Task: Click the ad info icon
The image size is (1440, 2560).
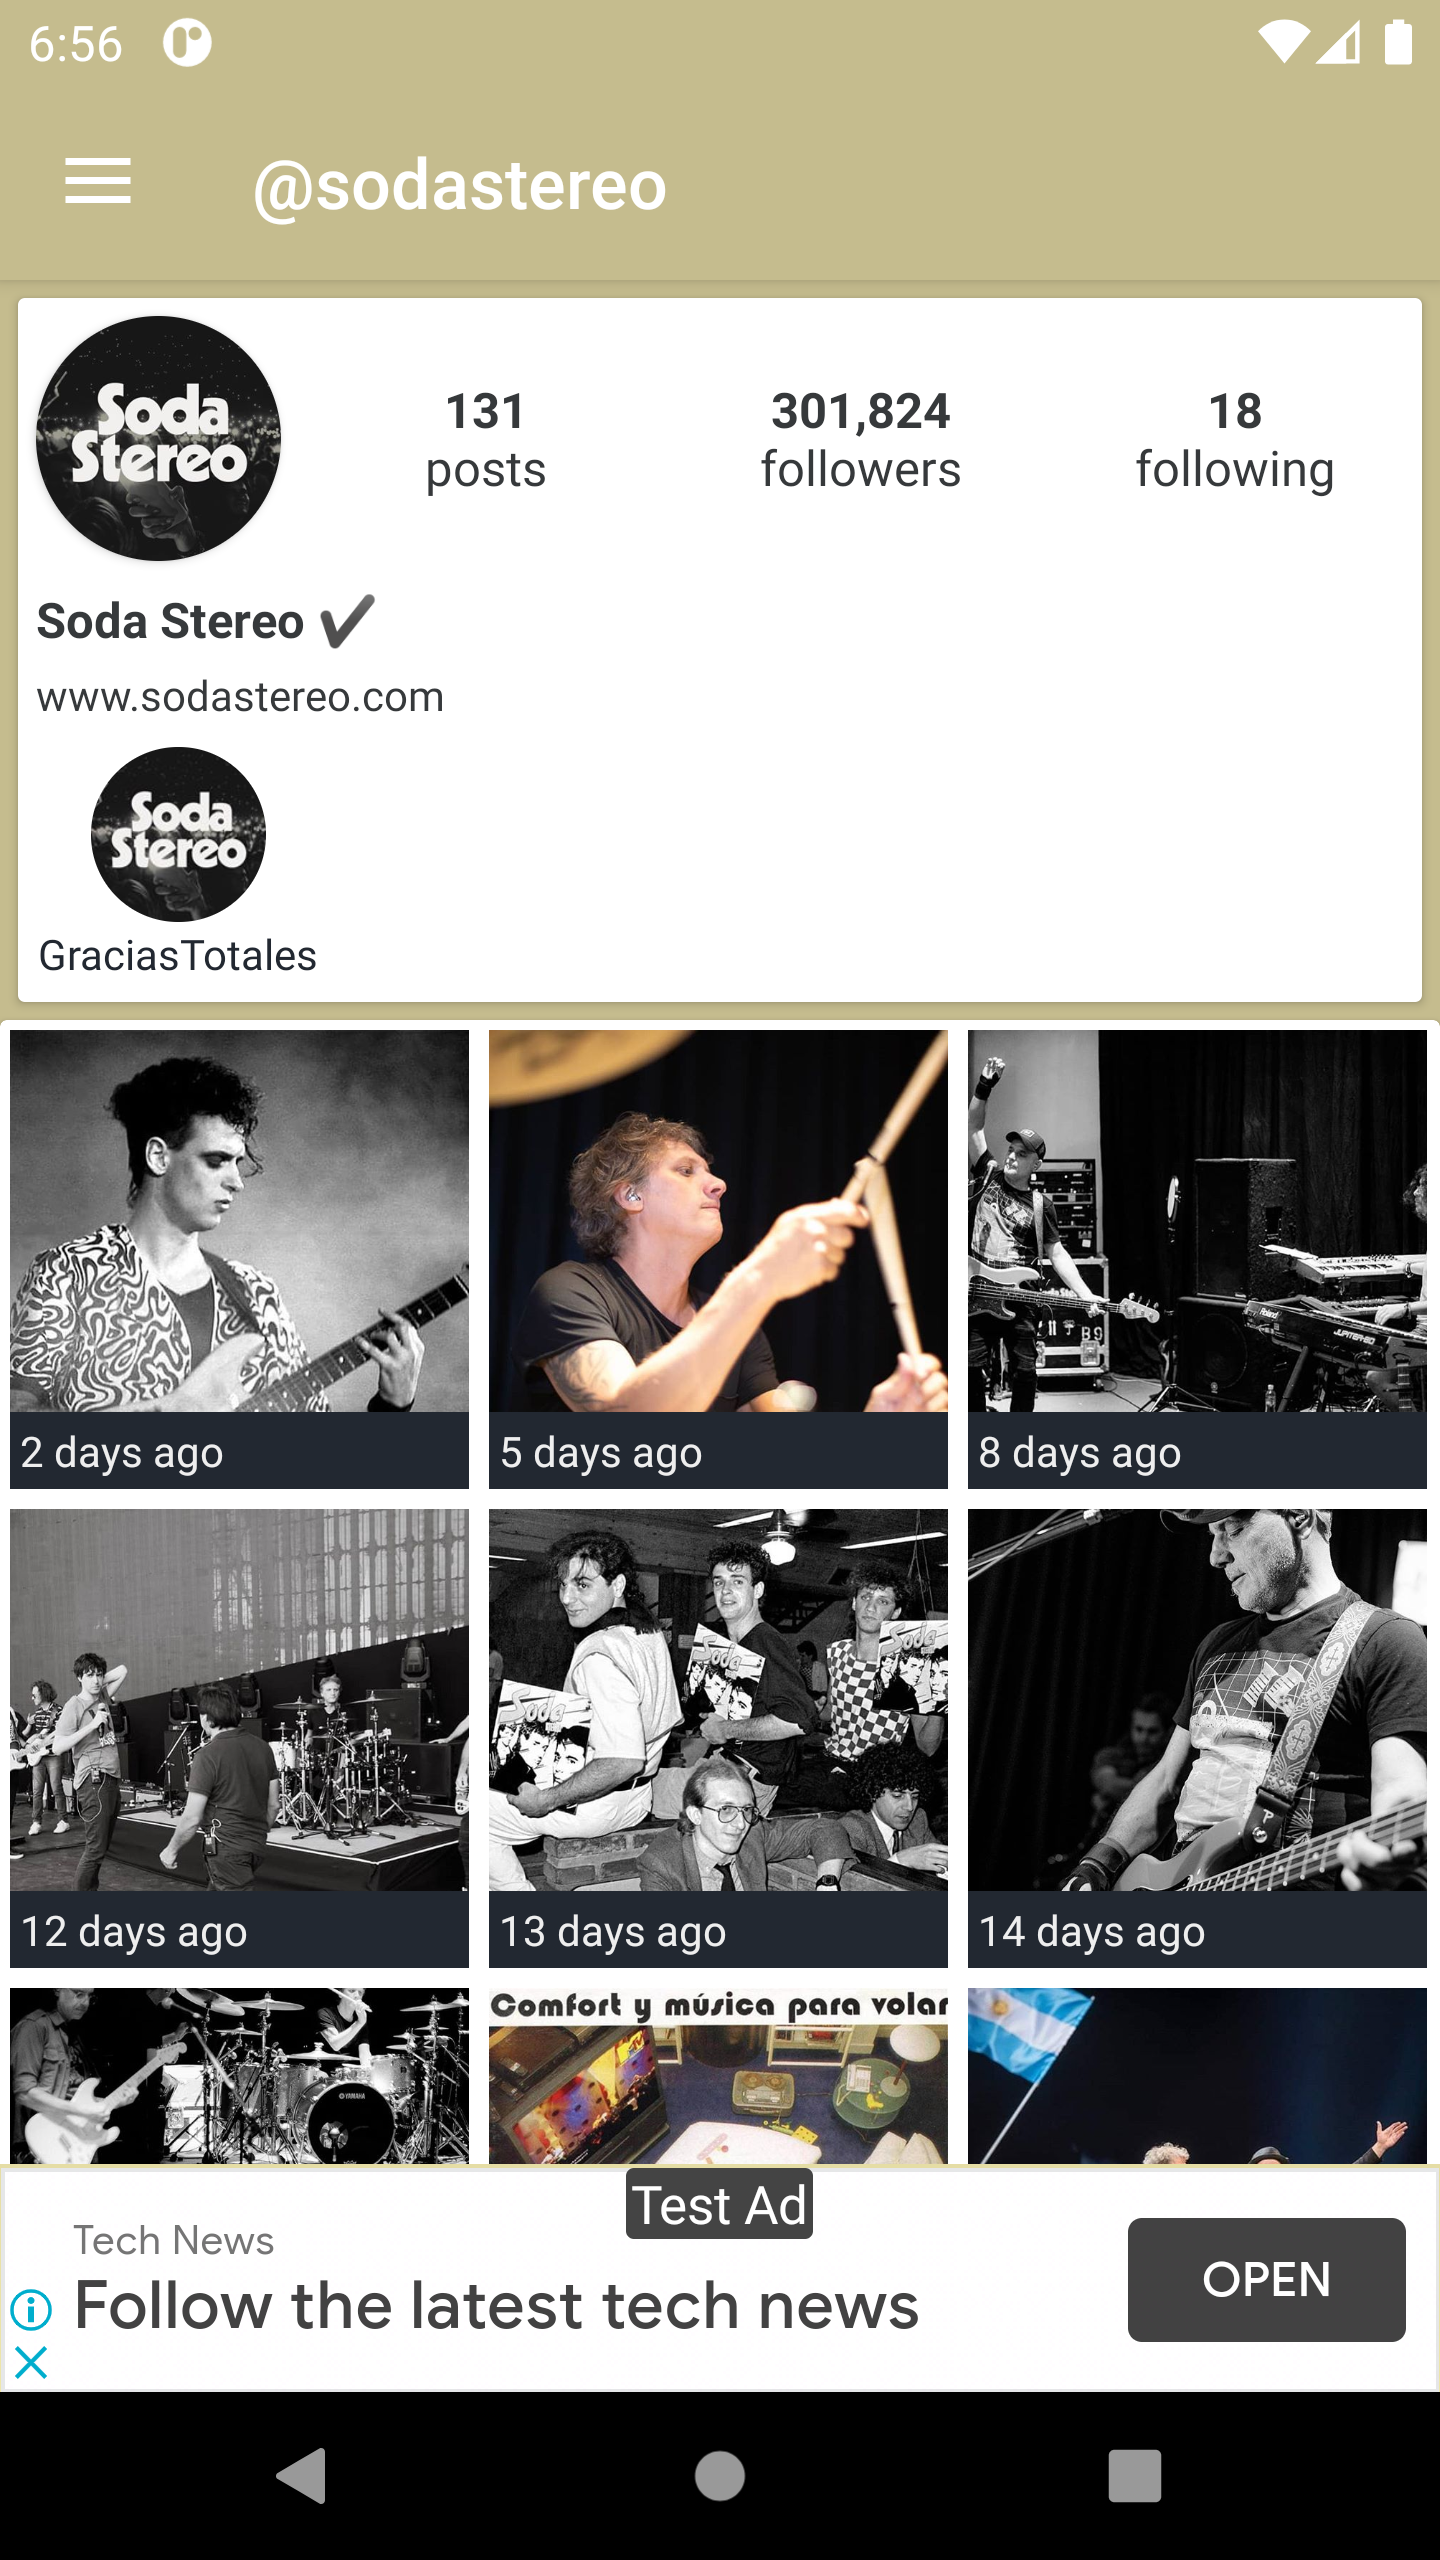Action: pyautogui.click(x=31, y=2309)
